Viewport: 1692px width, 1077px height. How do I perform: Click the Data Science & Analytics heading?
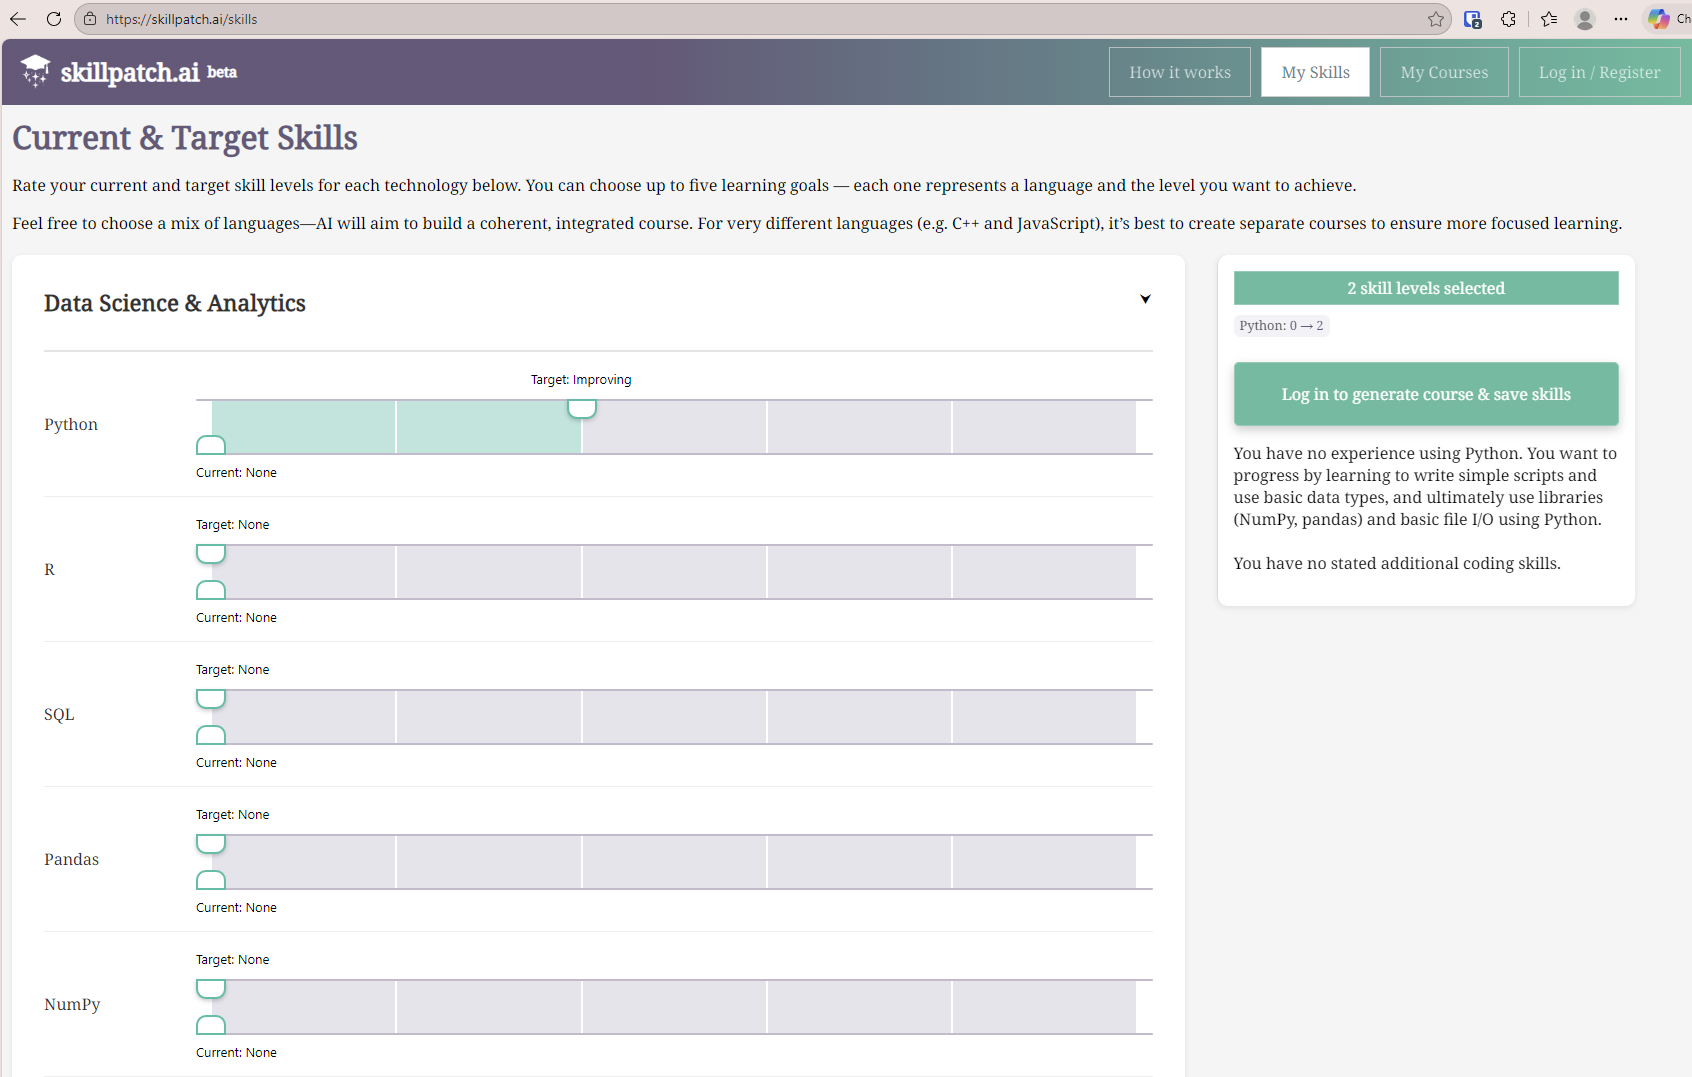(175, 303)
